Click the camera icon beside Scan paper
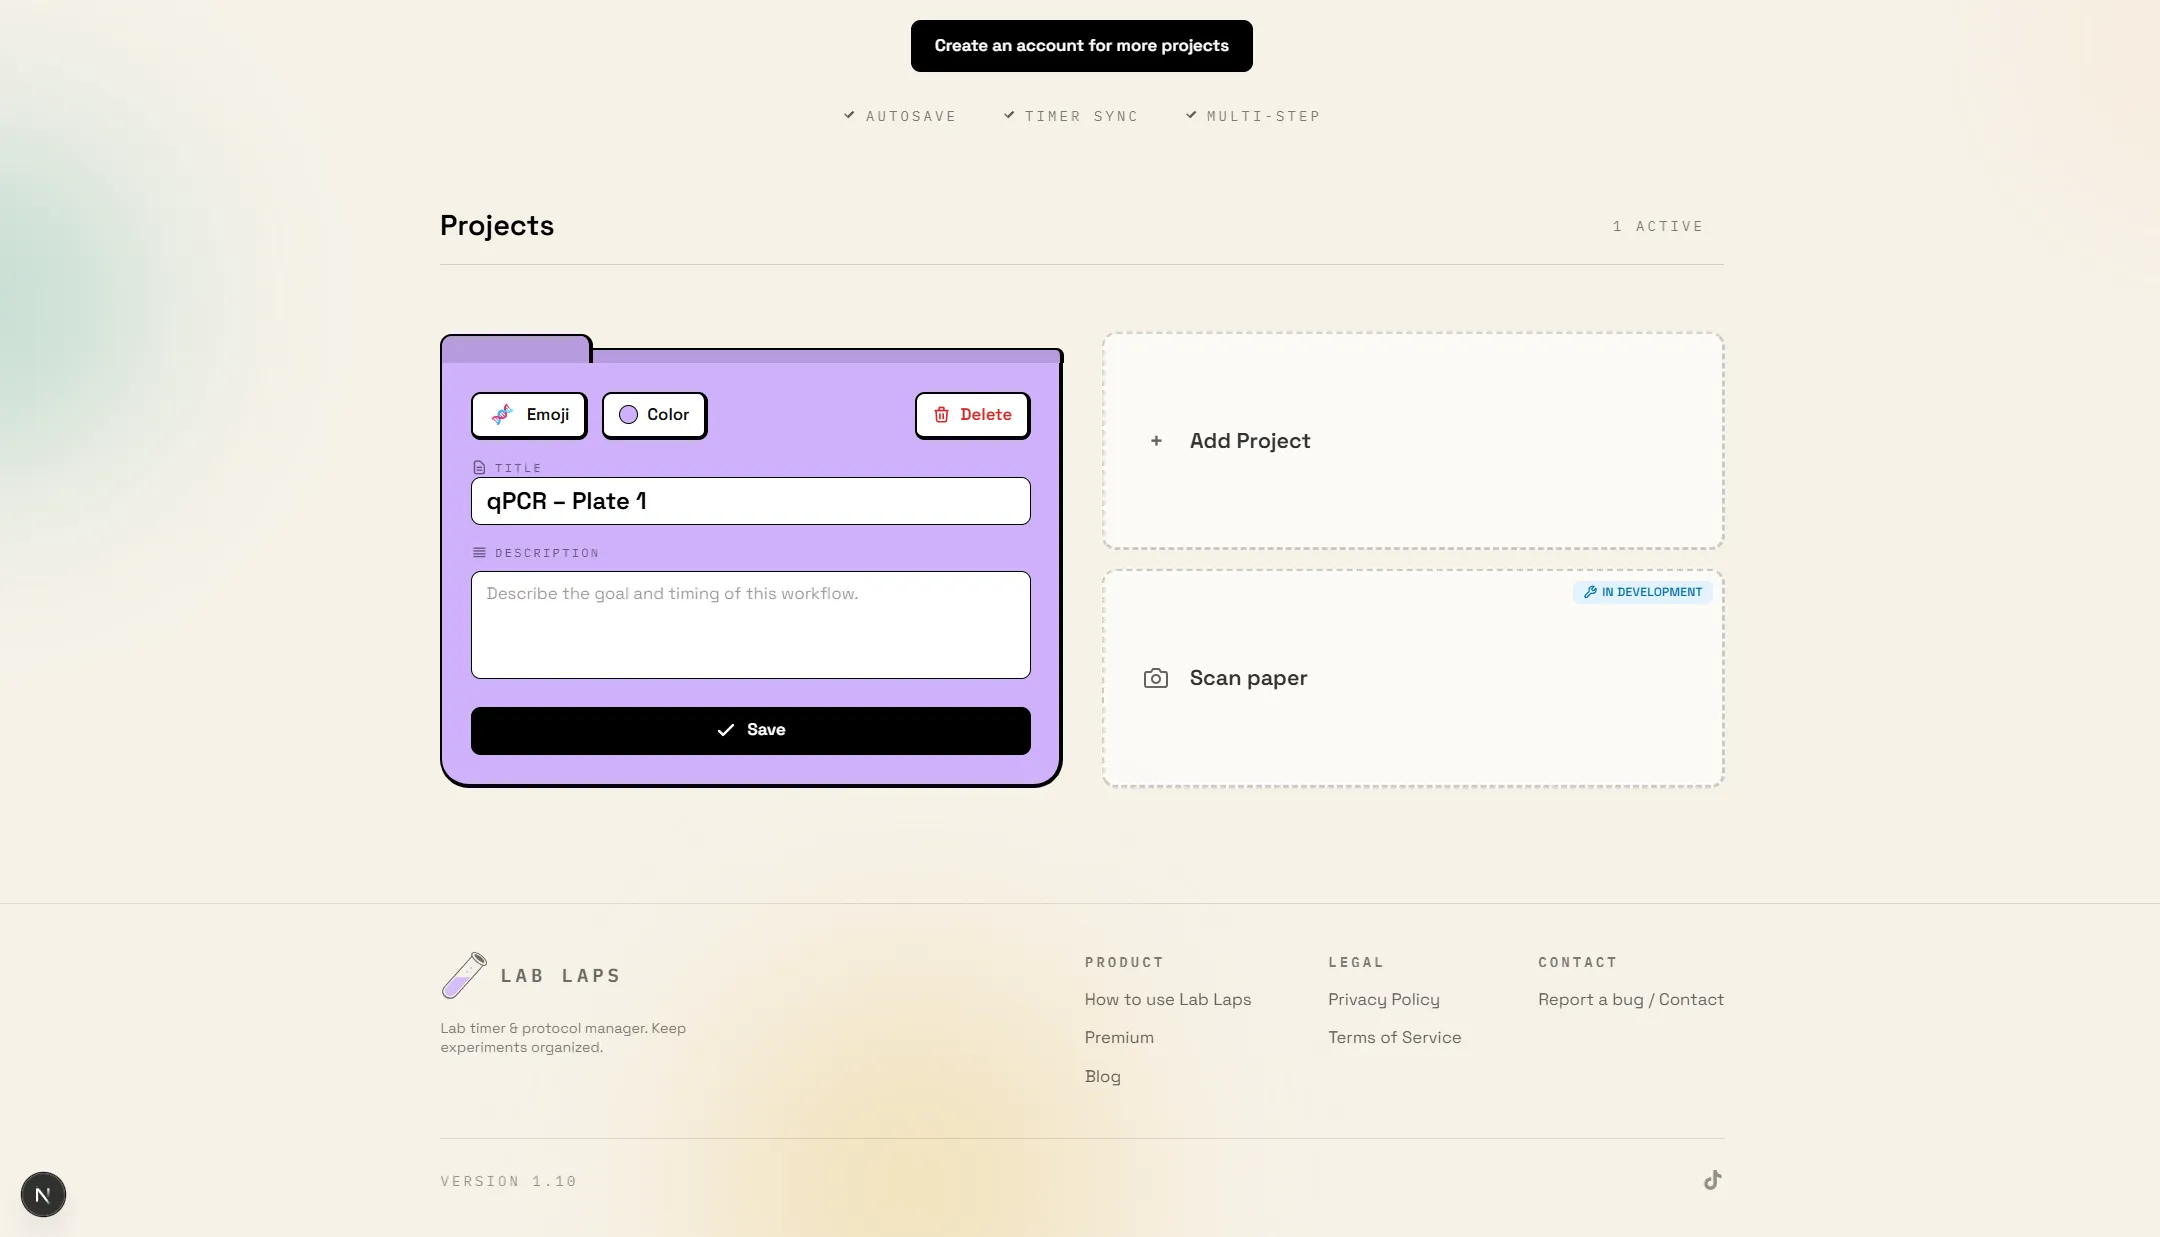 point(1155,678)
